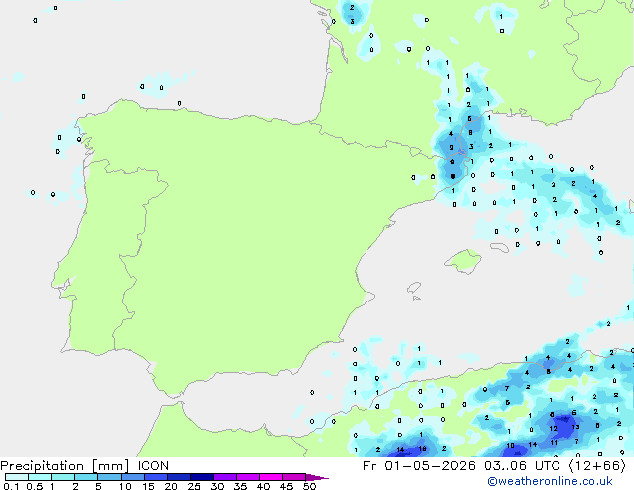634x490 pixels.
Task: Click the 1–2 mm legend color swatch
Action: pos(63,477)
